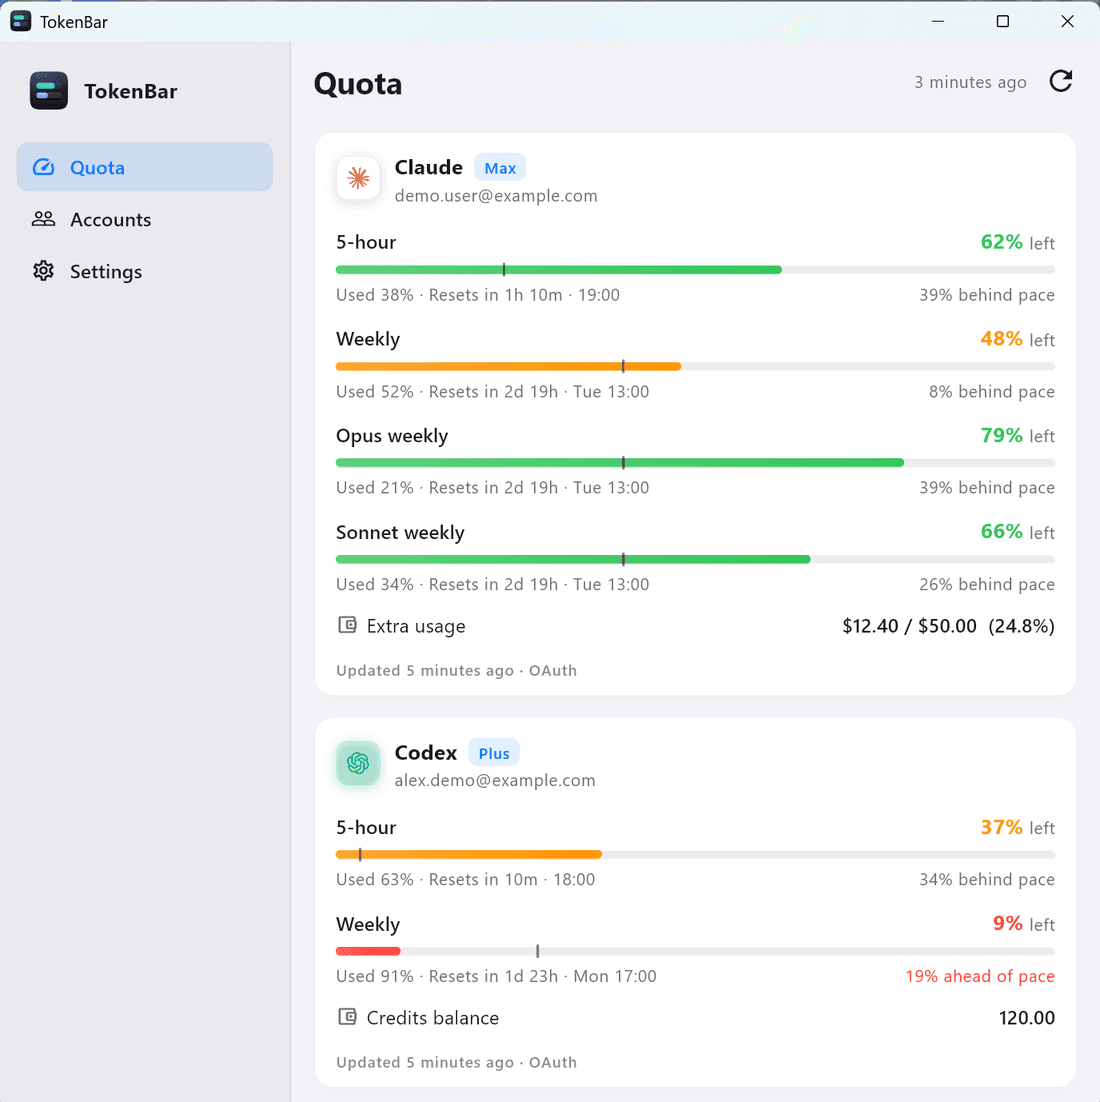
Task: Click the Quota gauge icon in sidebar
Action: (44, 167)
